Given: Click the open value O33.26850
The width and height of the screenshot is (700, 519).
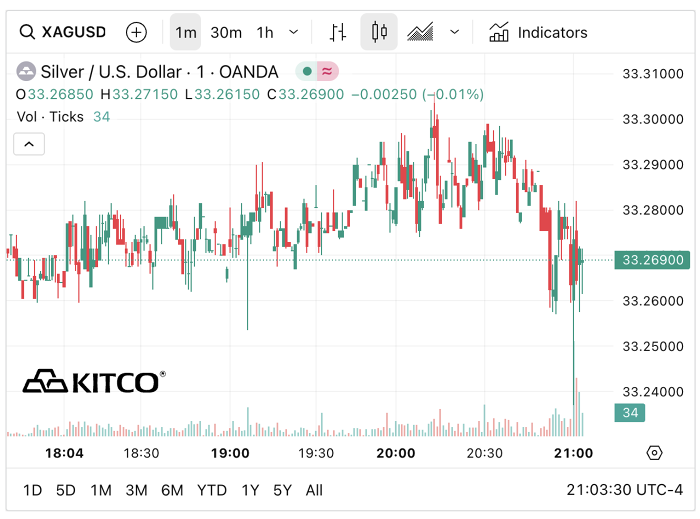Looking at the screenshot, I should click(x=54, y=95).
